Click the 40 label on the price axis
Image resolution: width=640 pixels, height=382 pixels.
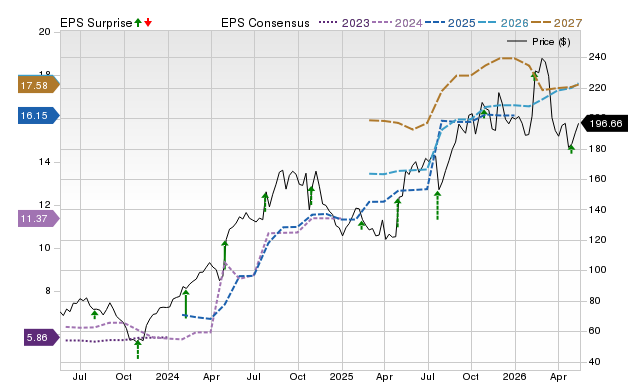pos(594,362)
